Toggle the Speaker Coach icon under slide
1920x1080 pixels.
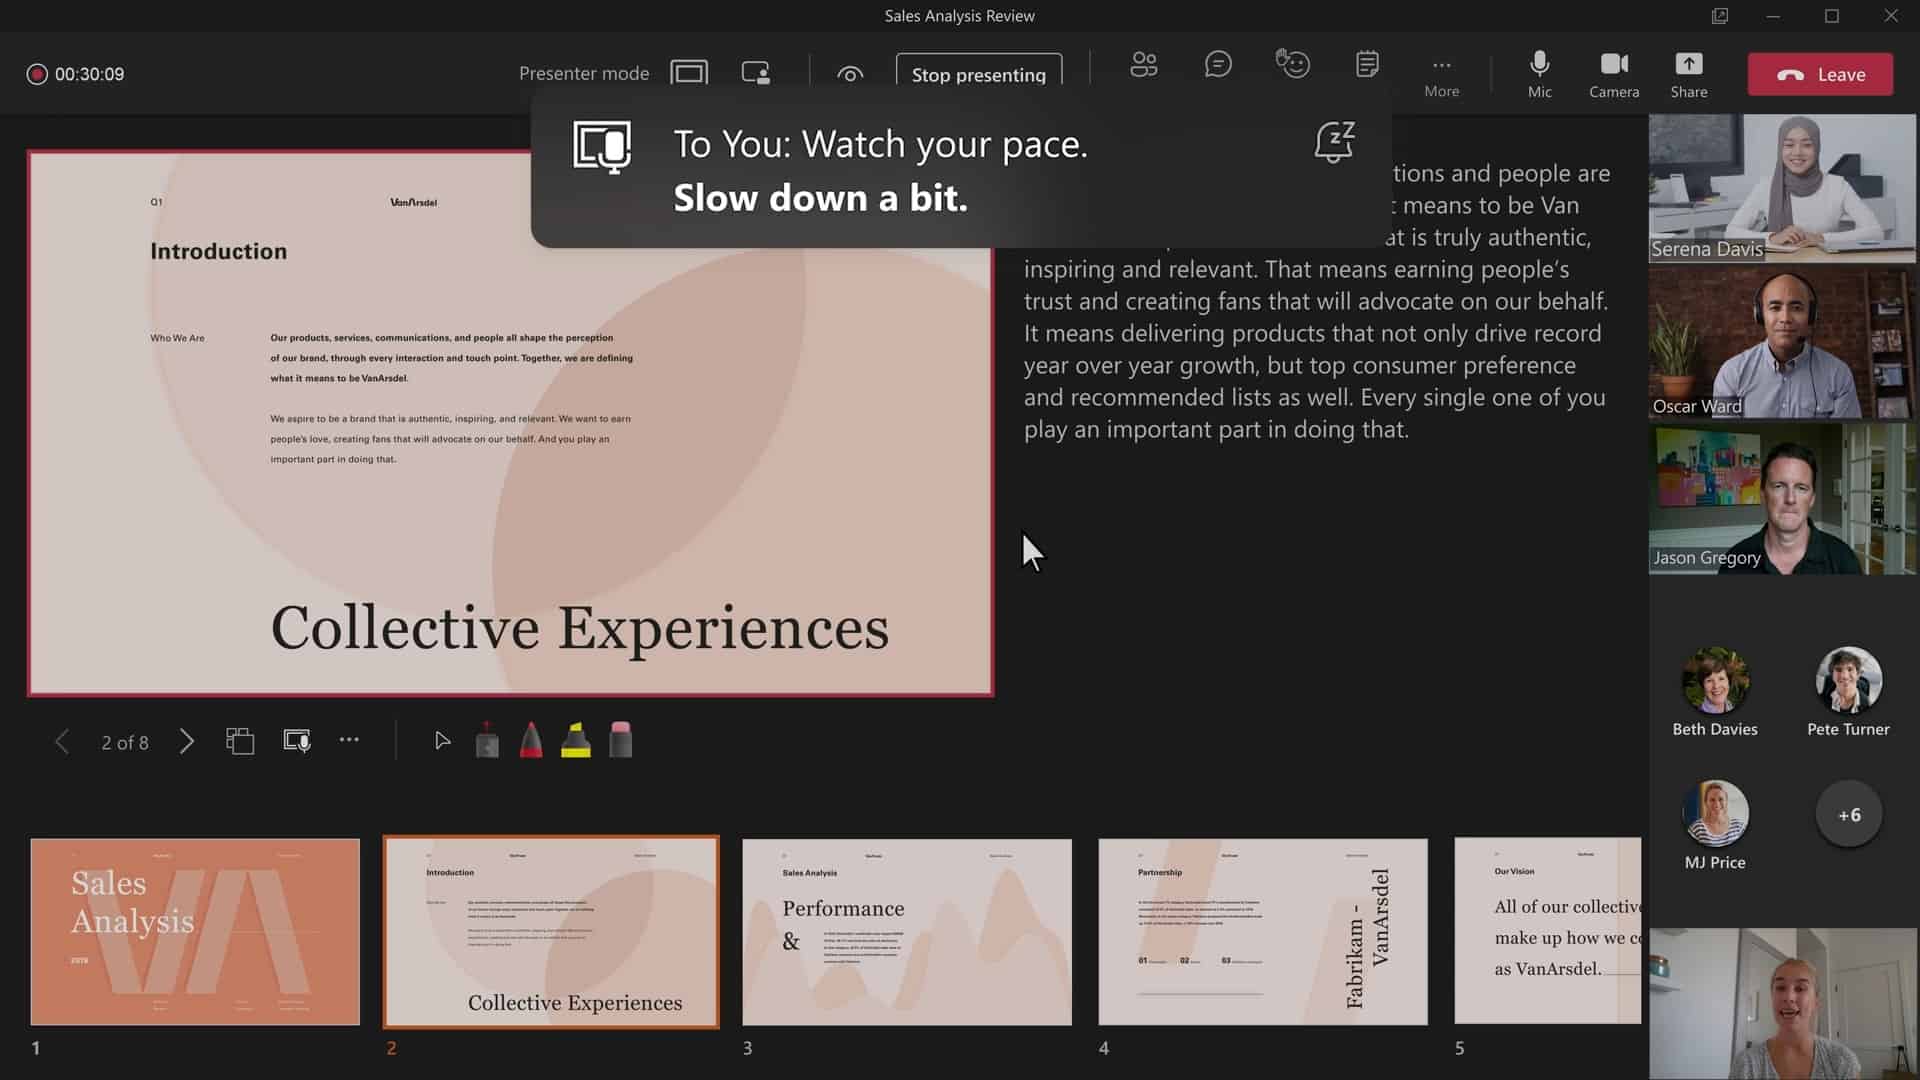tap(297, 741)
